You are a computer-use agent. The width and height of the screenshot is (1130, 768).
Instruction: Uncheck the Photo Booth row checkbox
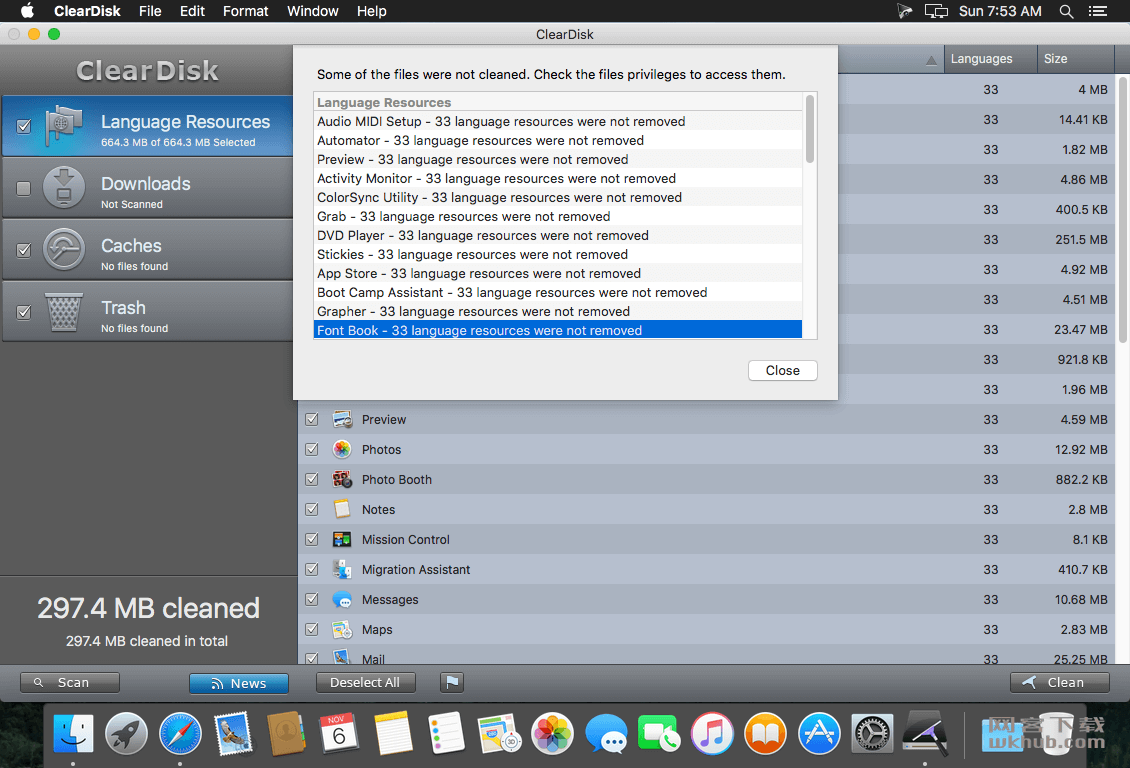[x=312, y=479]
